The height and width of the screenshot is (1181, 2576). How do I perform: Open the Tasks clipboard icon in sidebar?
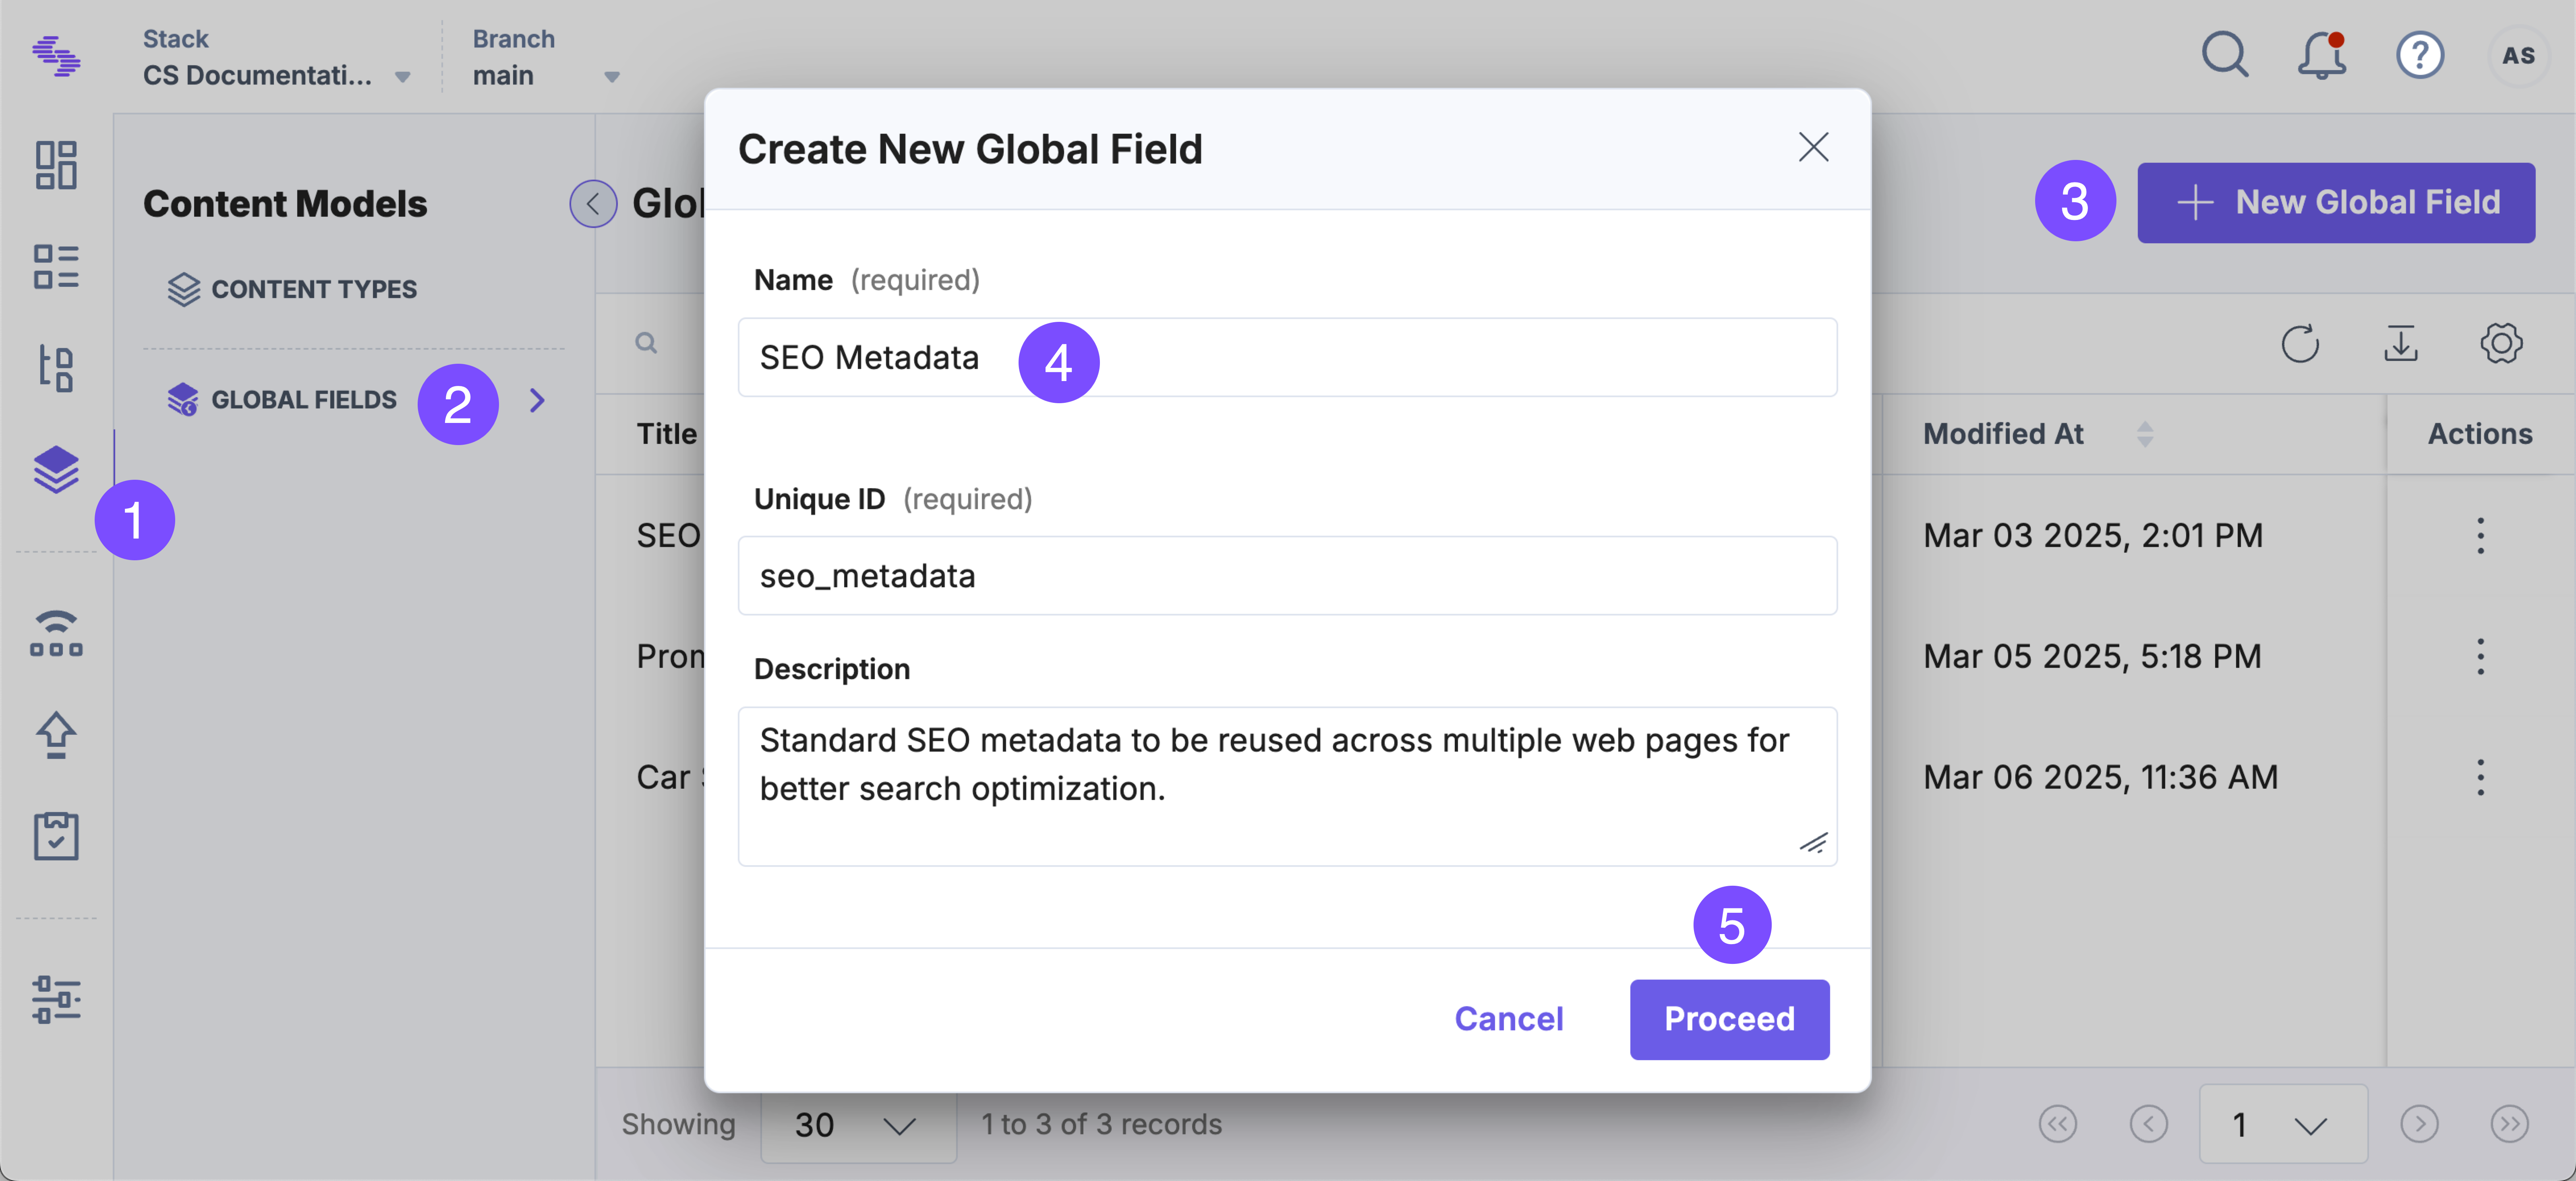pos(56,835)
